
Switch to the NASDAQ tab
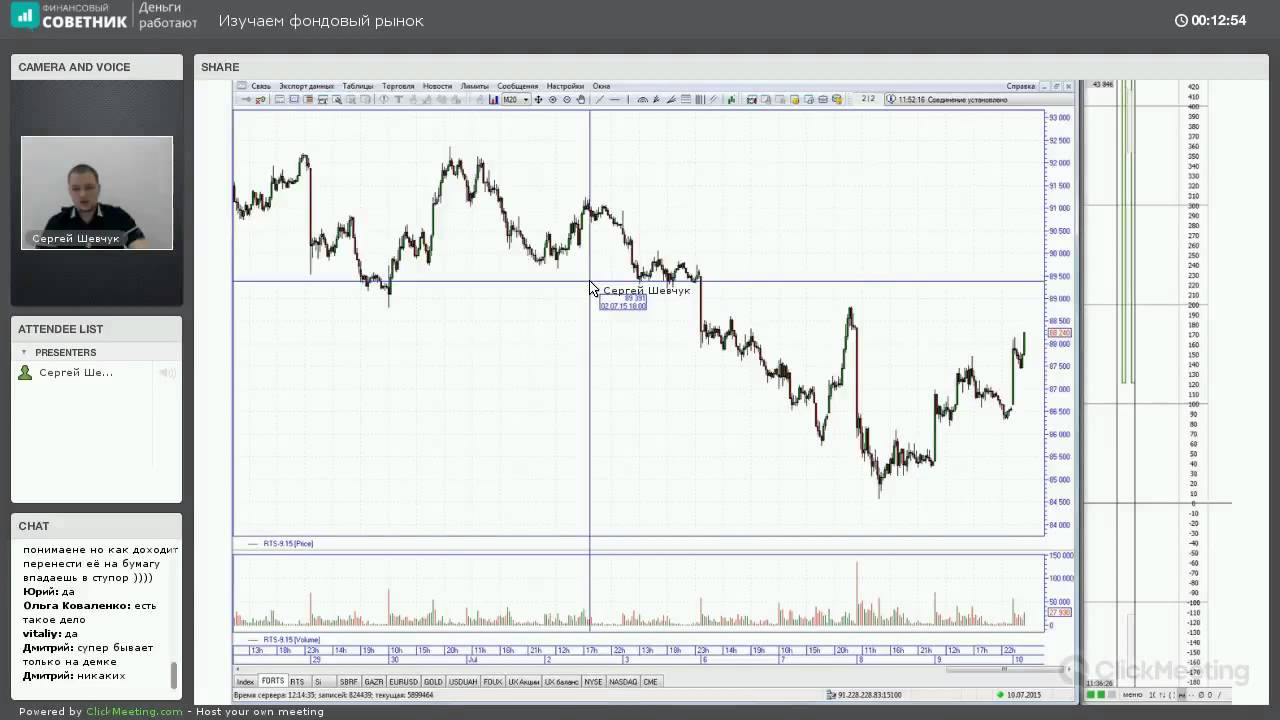[622, 681]
